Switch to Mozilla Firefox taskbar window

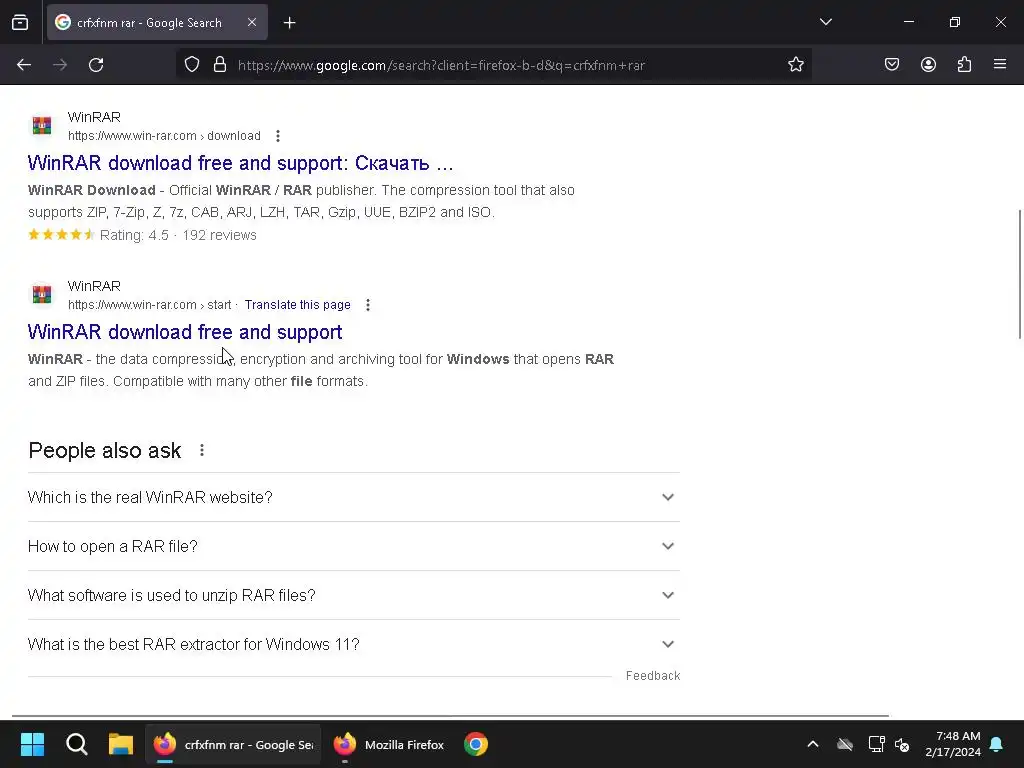click(x=389, y=744)
